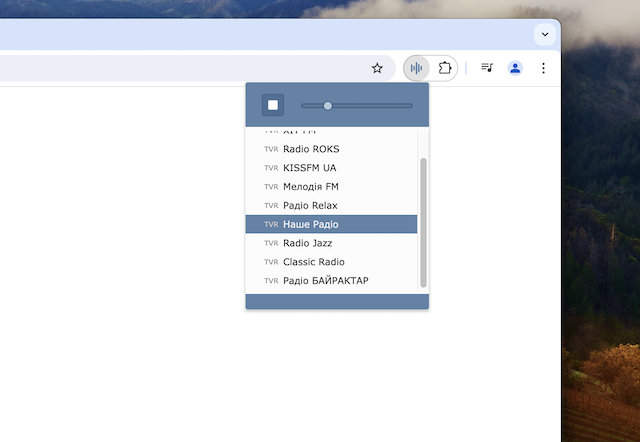The width and height of the screenshot is (640, 442).
Task: Choose the Мелодія FM station
Action: coord(331,187)
